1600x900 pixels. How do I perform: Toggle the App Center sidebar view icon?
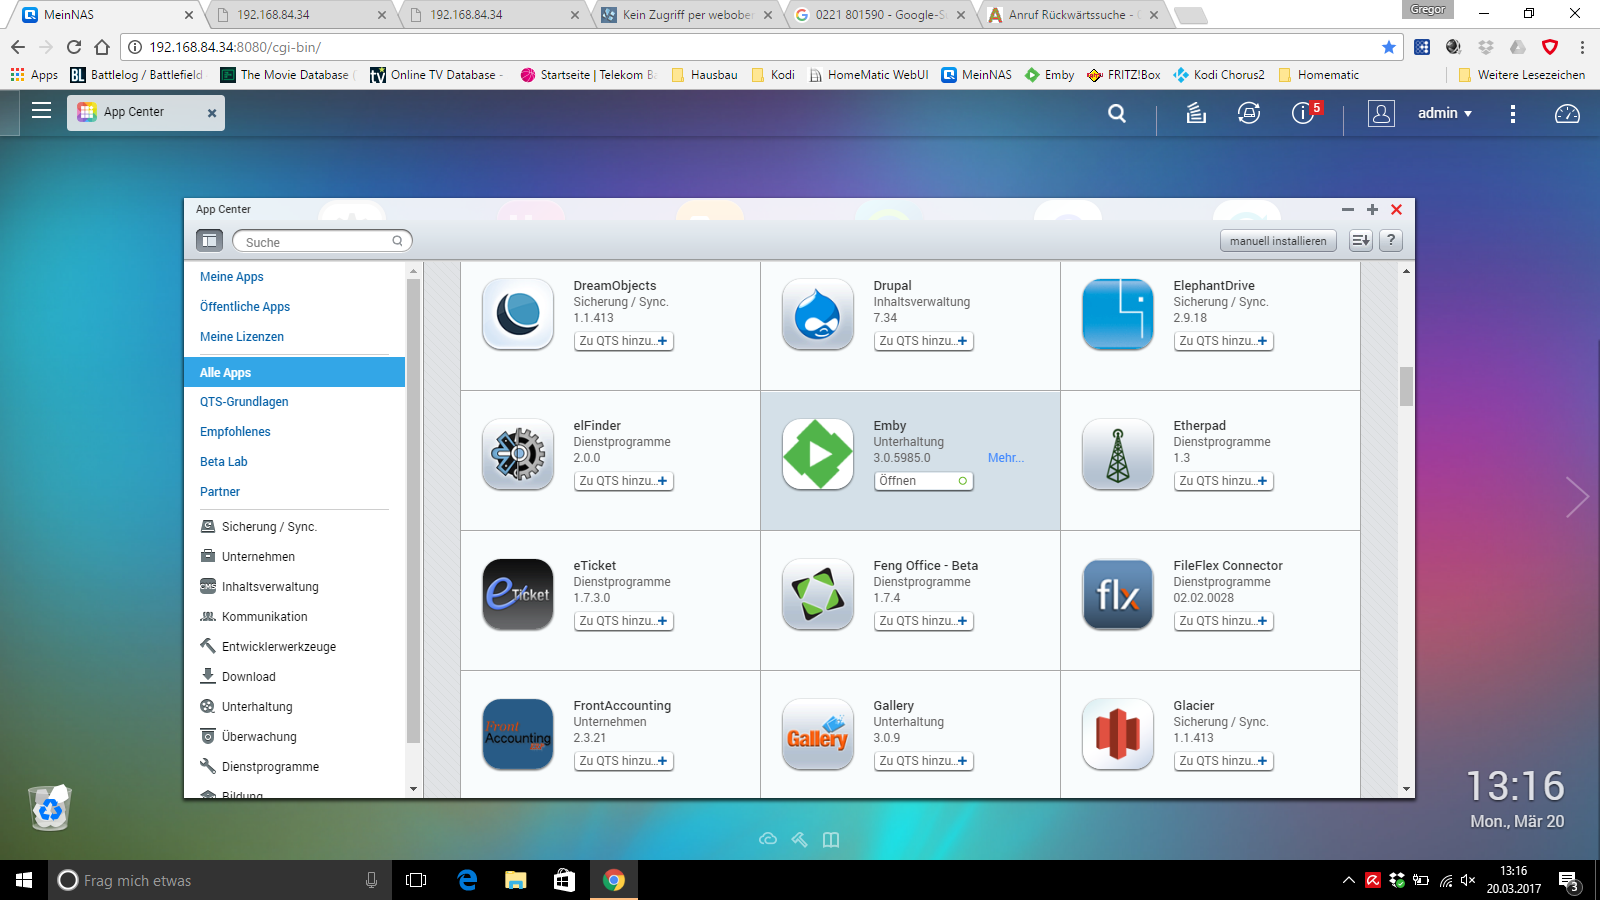[209, 240]
